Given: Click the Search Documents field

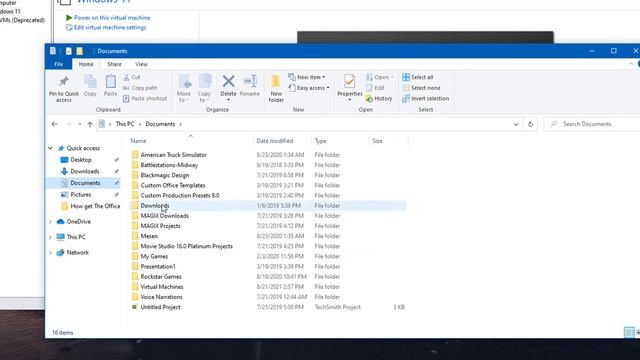Looking at the screenshot, I should tap(593, 124).
